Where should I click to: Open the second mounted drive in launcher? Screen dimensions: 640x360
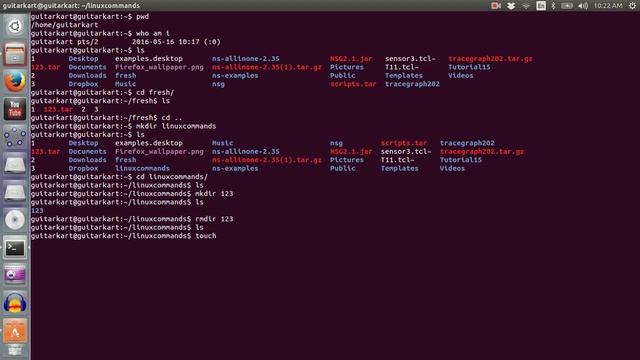(15, 192)
